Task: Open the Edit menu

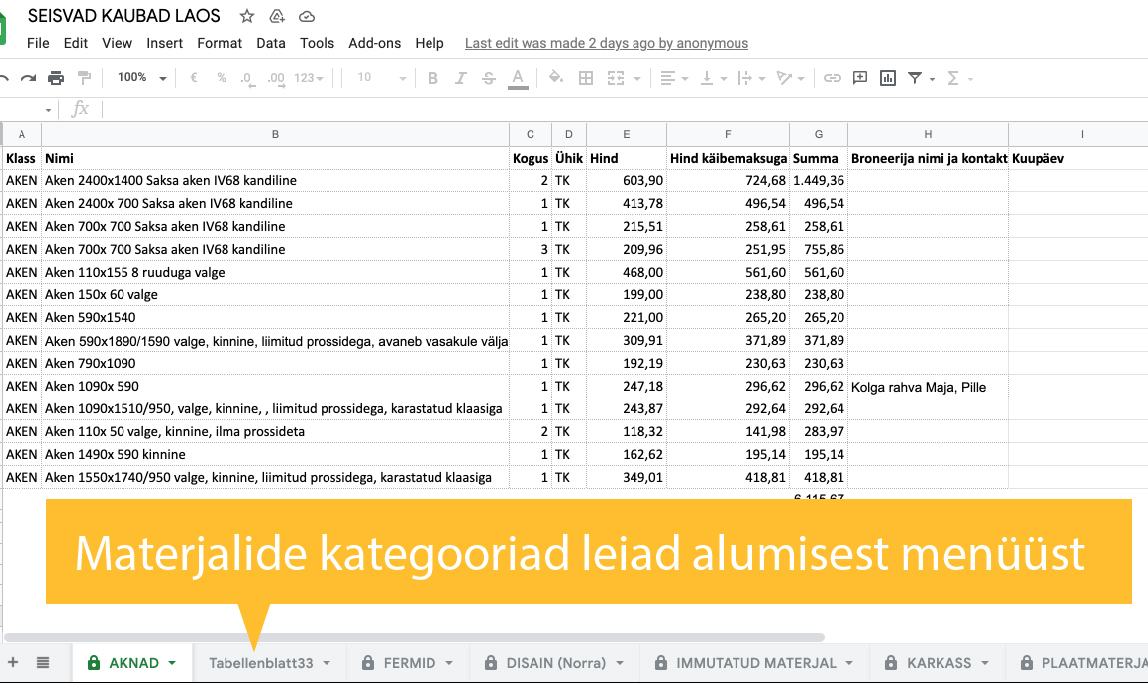Action: coord(75,43)
